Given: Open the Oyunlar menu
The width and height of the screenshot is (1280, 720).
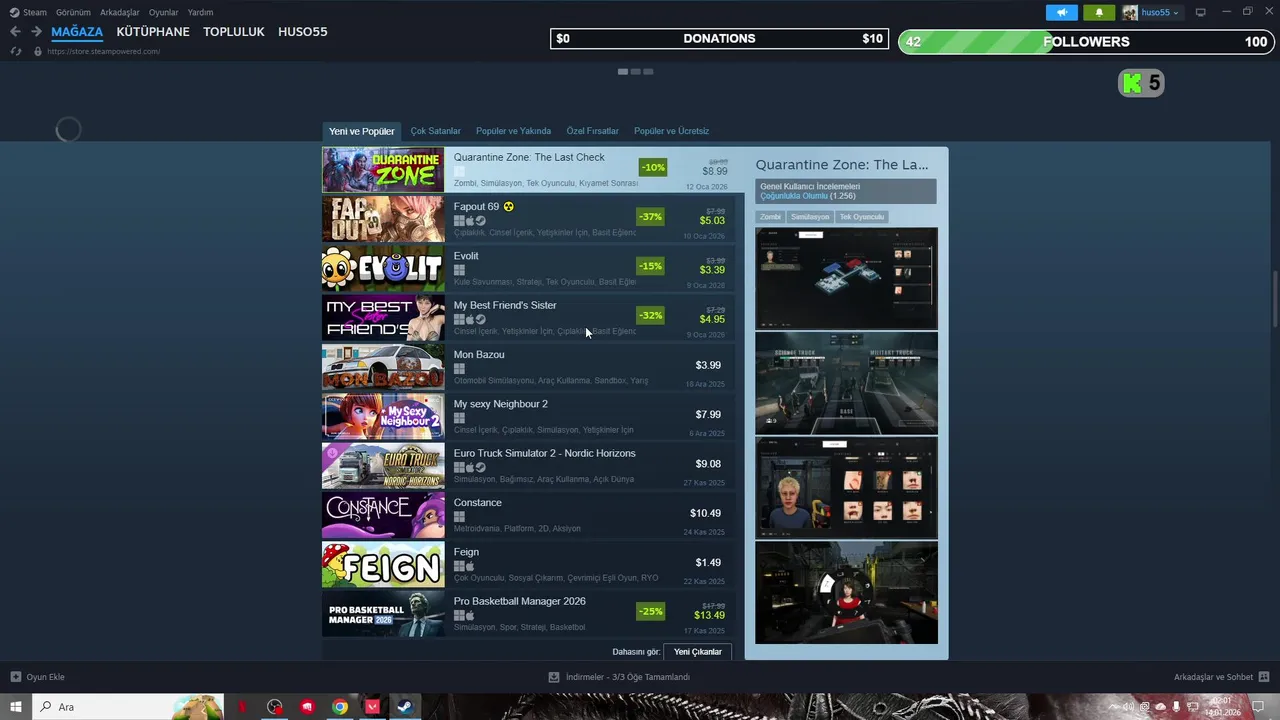Looking at the screenshot, I should pyautogui.click(x=164, y=12).
